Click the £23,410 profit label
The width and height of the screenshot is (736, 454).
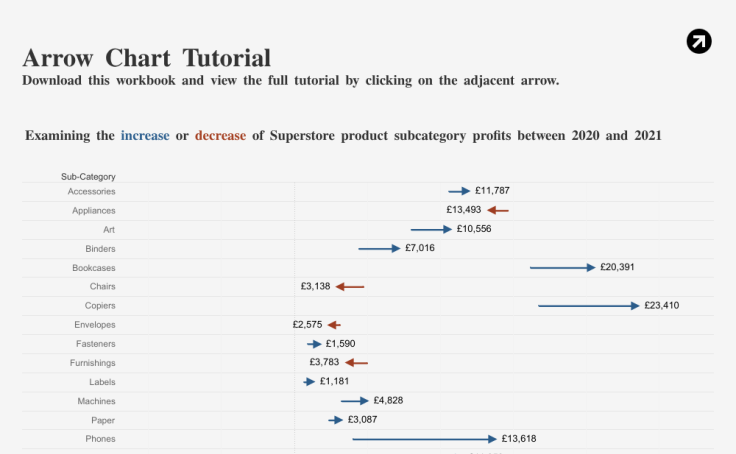[661, 305]
